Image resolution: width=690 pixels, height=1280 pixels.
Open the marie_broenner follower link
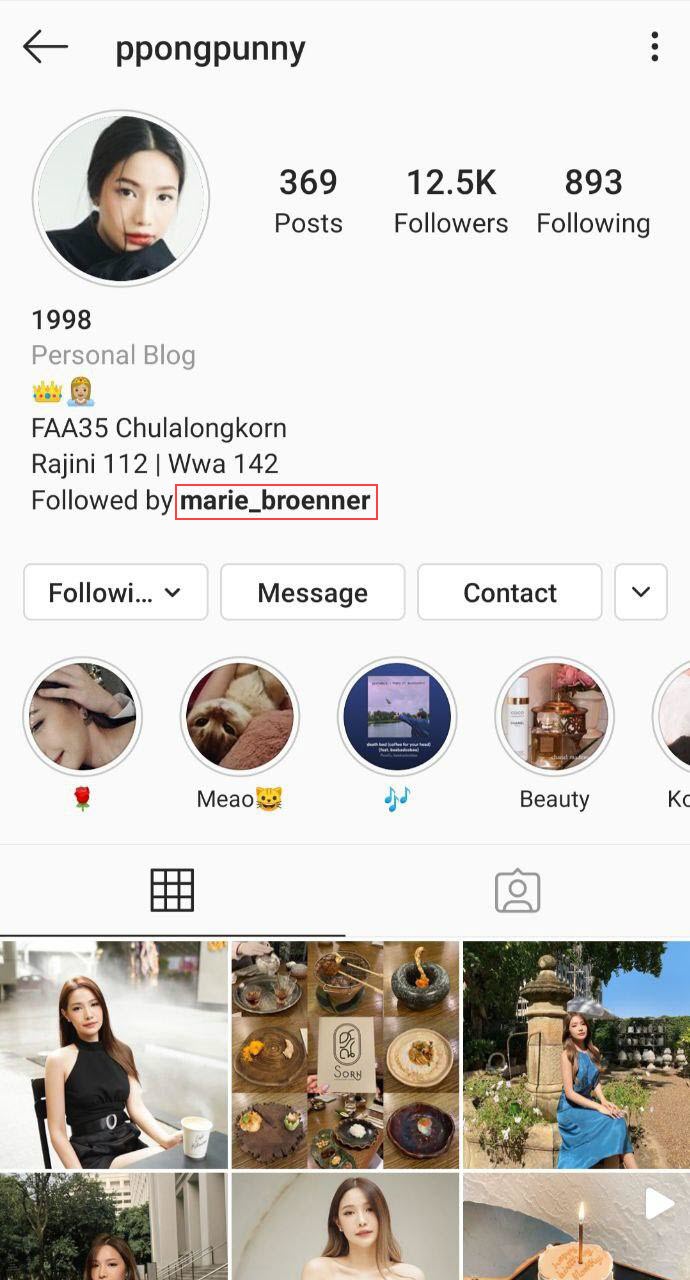(x=276, y=500)
